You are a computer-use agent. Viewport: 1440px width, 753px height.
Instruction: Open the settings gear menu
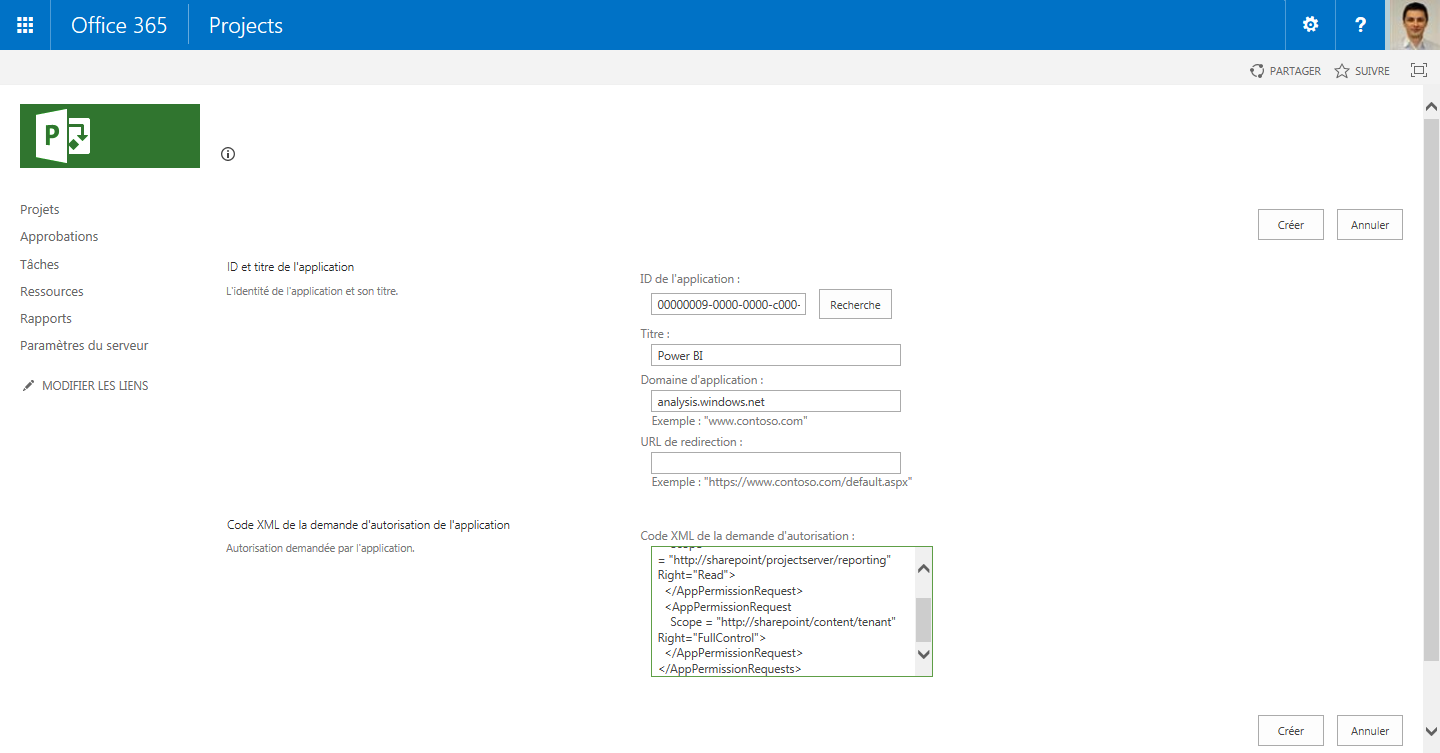(x=1310, y=25)
